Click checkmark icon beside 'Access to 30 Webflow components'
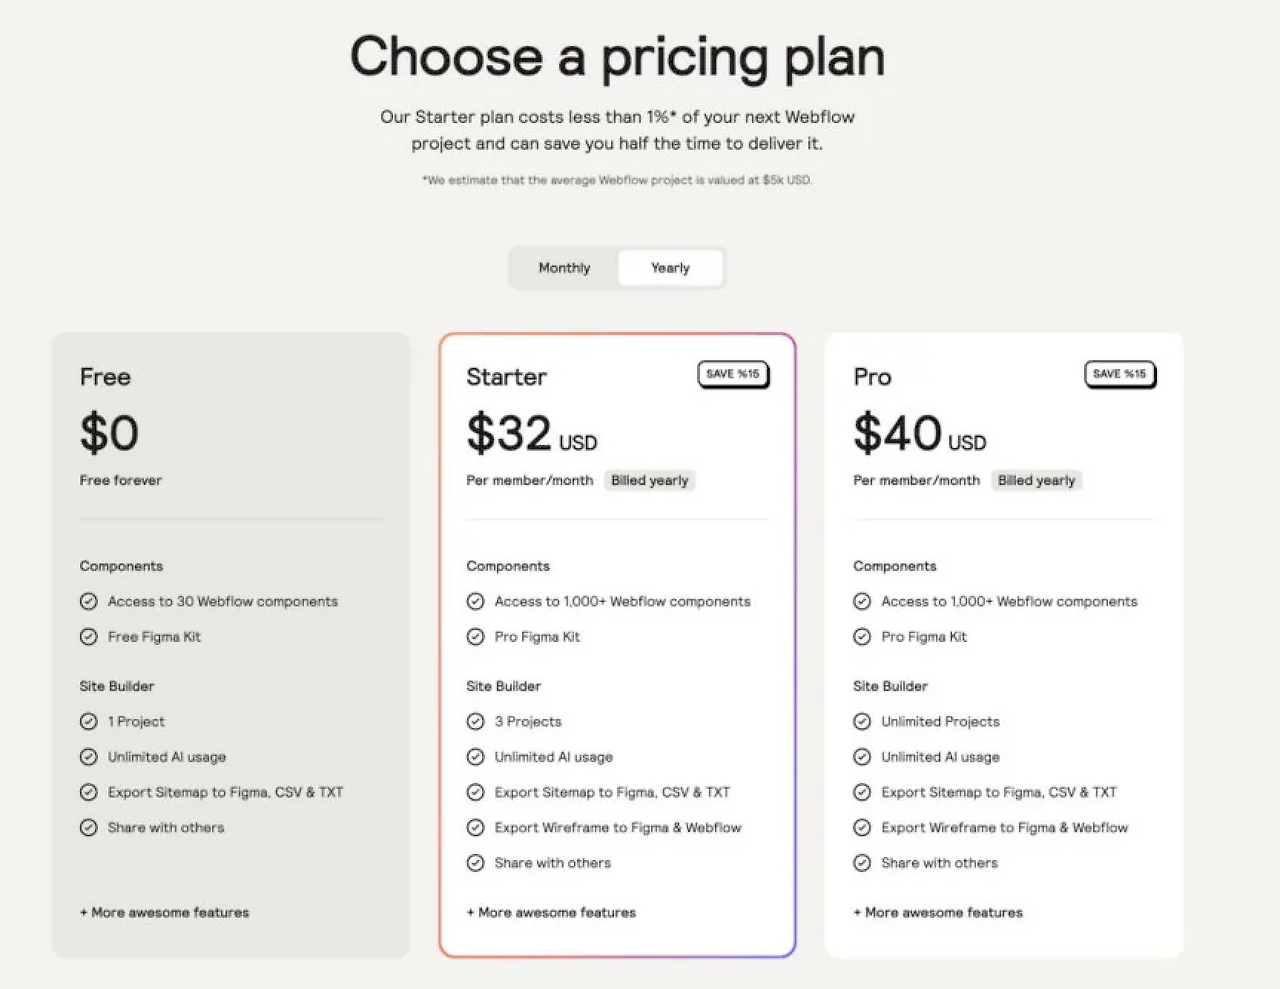This screenshot has height=989, width=1280. (x=89, y=601)
